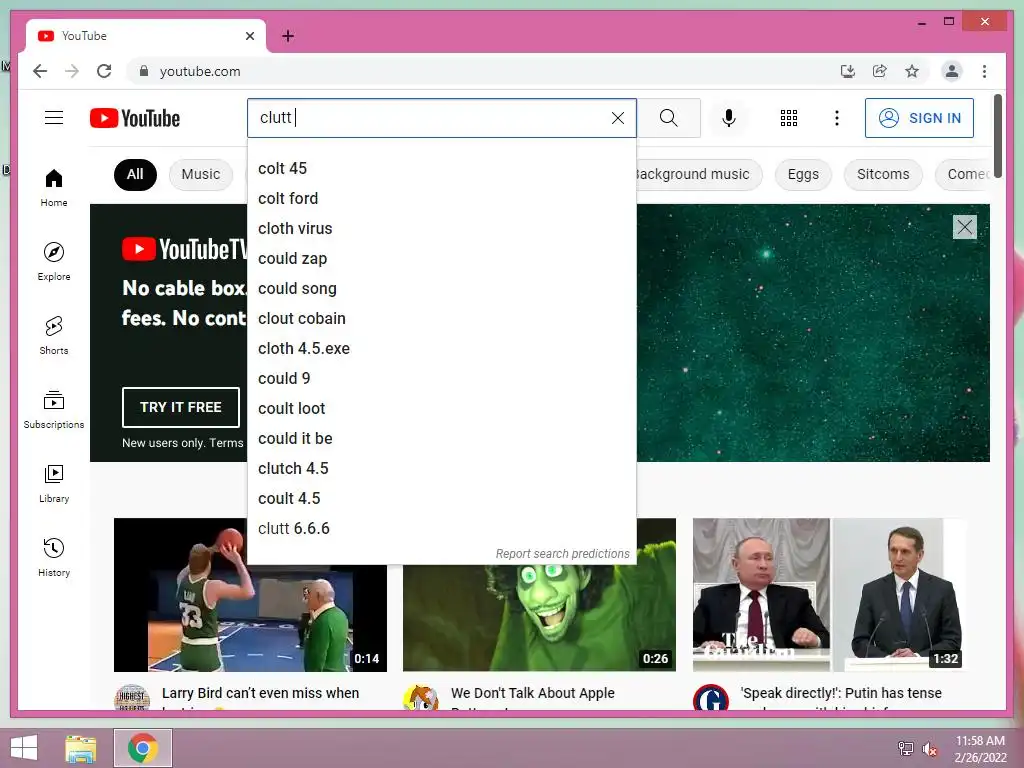The image size is (1024, 768).
Task: Start voice search with the microphone icon
Action: (729, 118)
